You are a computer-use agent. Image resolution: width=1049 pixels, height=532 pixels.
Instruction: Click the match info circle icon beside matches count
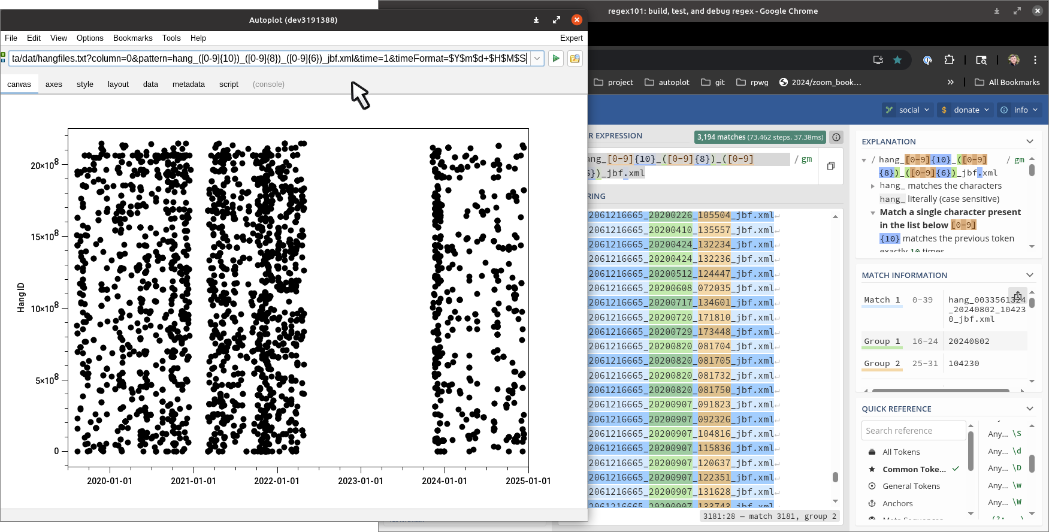(836, 137)
